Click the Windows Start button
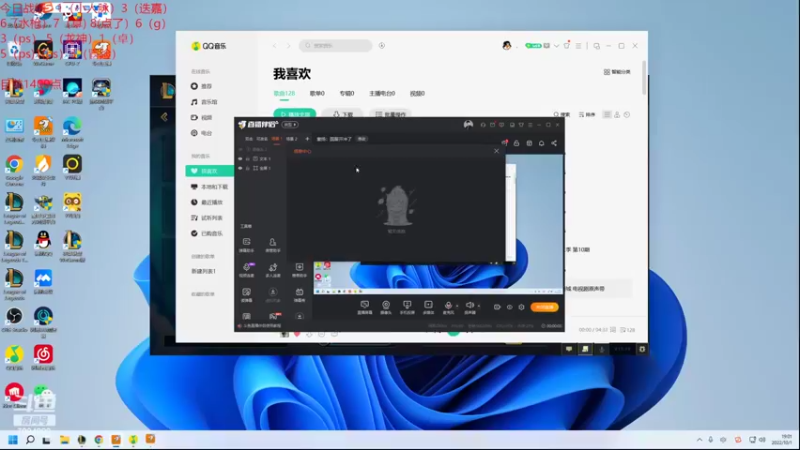This screenshot has width=800, height=450. 13,439
